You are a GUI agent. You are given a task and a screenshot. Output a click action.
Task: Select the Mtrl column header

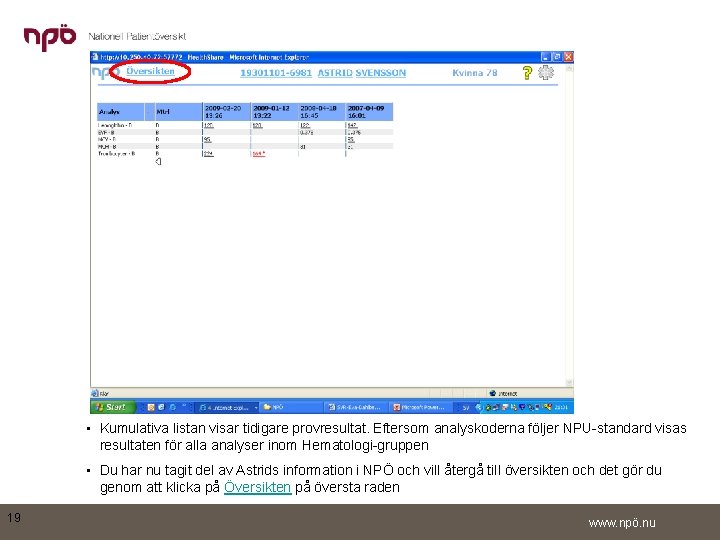(178, 112)
